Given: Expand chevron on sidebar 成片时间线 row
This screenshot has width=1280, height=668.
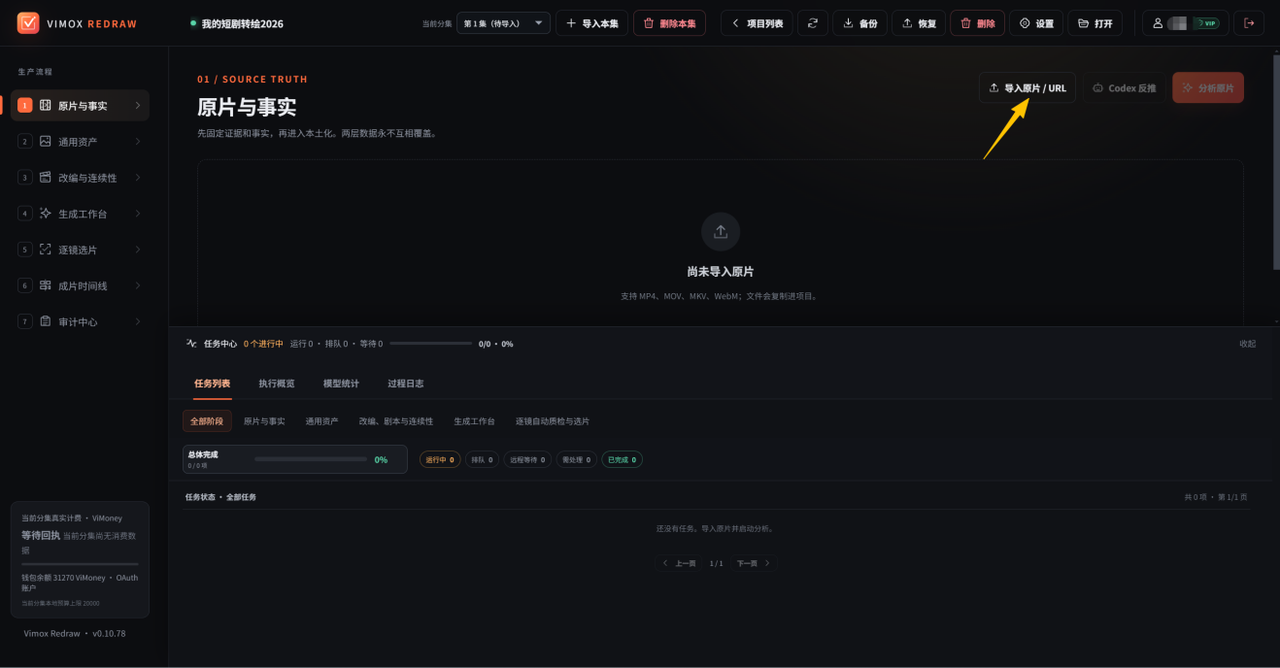Looking at the screenshot, I should click(137, 285).
